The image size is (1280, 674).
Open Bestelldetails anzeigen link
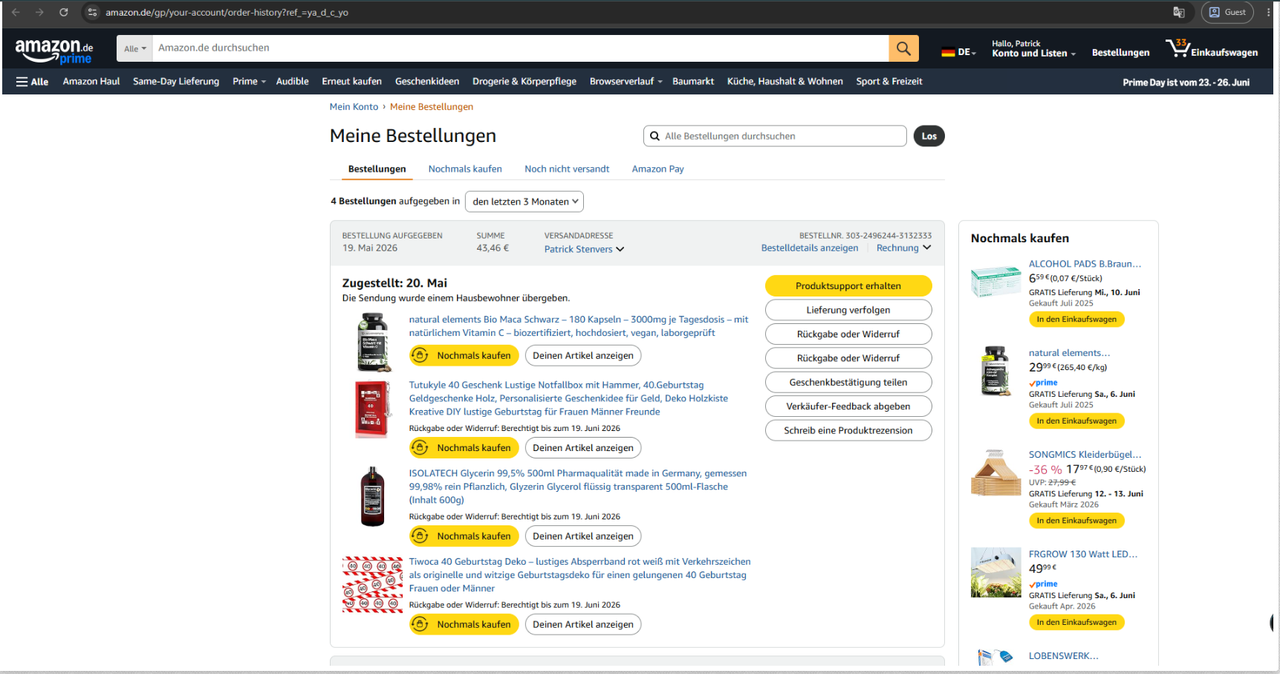(x=810, y=248)
